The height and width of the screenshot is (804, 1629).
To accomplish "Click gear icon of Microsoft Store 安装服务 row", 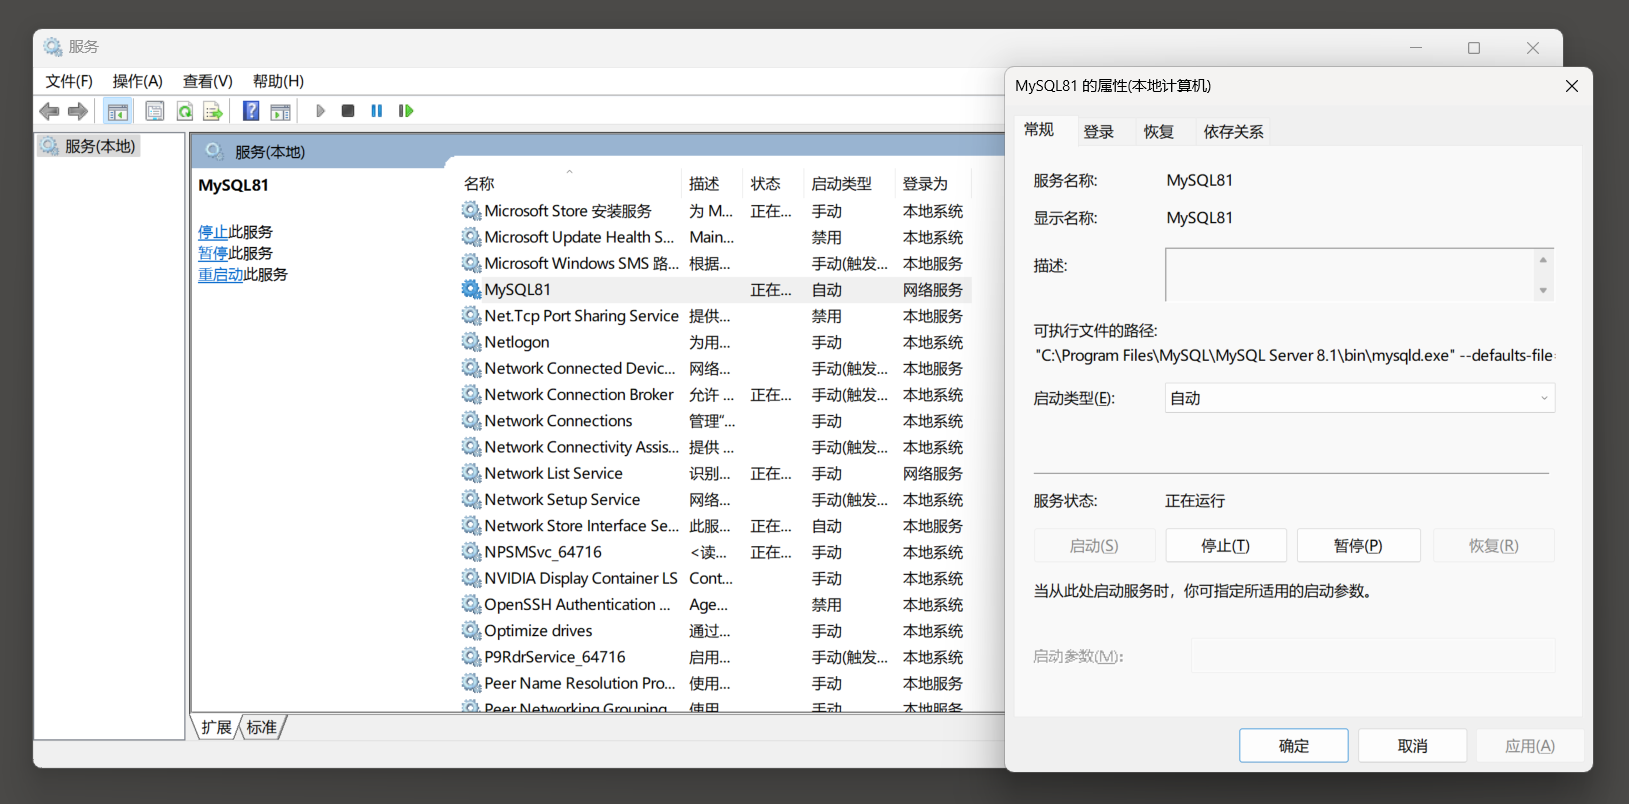I will click(471, 211).
